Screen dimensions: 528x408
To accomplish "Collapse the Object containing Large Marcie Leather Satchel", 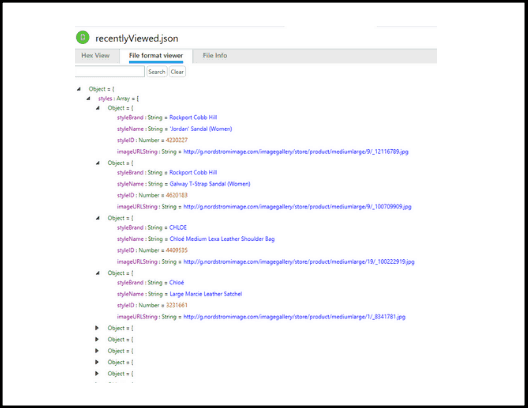I will [98, 273].
